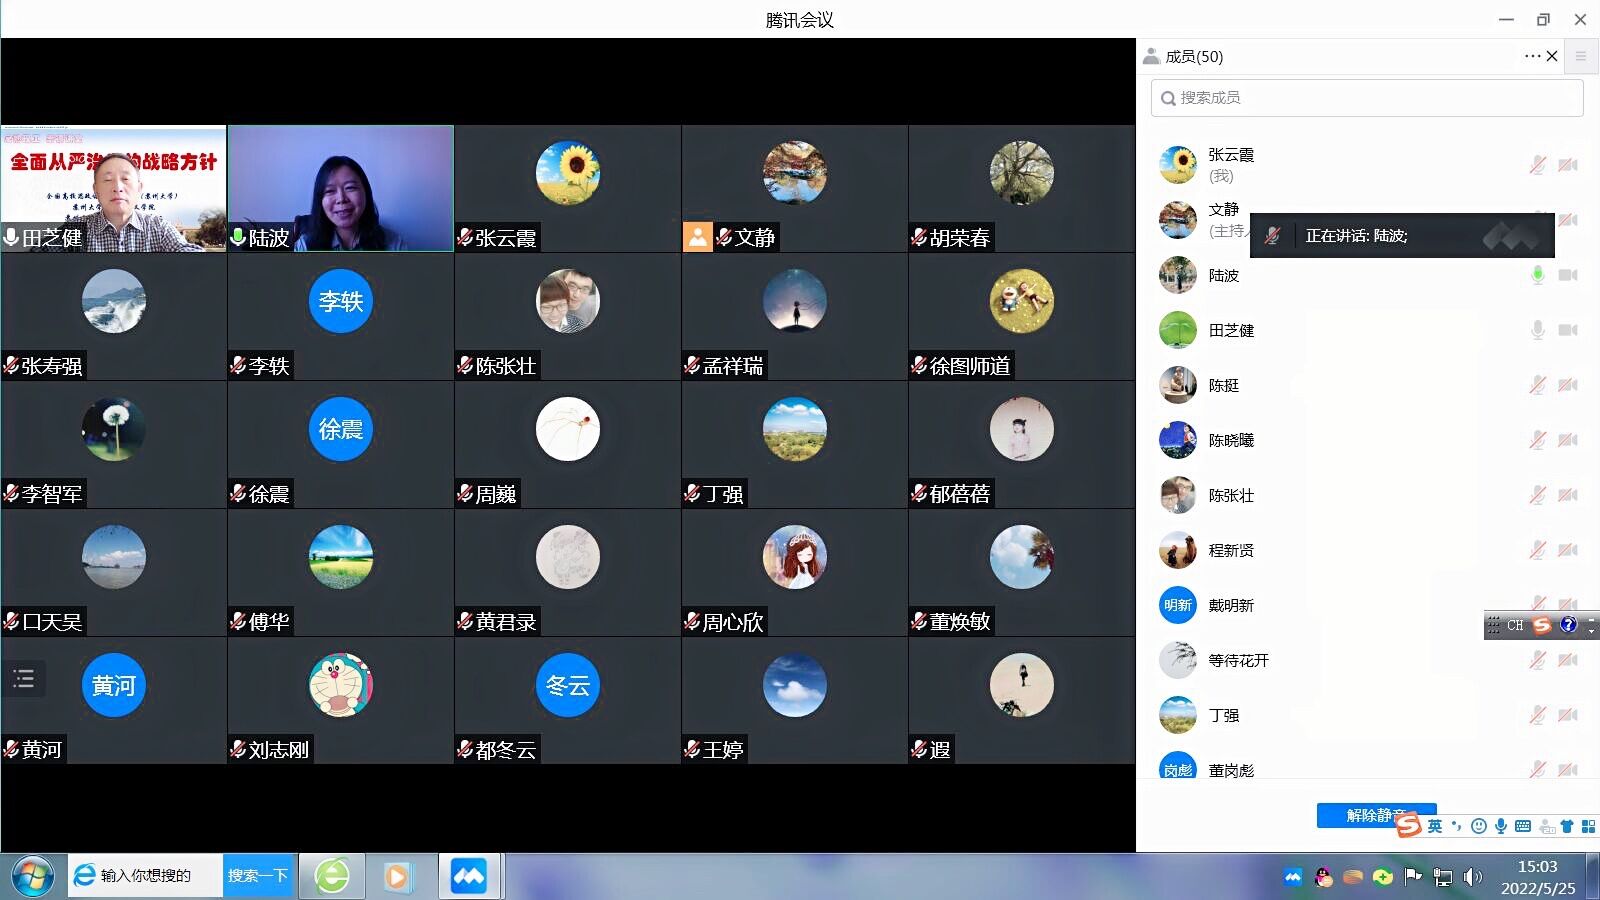The image size is (1600, 900).
Task: Select 陈挺 in the members list
Action: (x=1367, y=385)
